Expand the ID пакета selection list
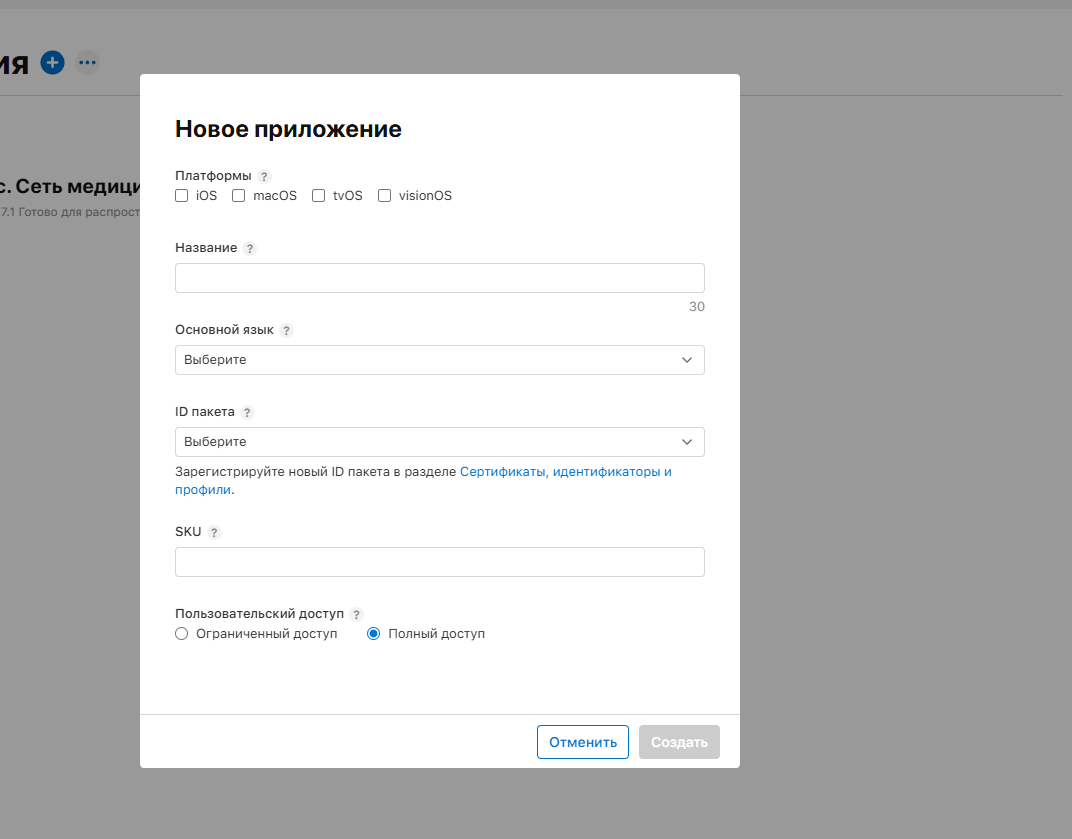The height and width of the screenshot is (839, 1072). click(440, 441)
